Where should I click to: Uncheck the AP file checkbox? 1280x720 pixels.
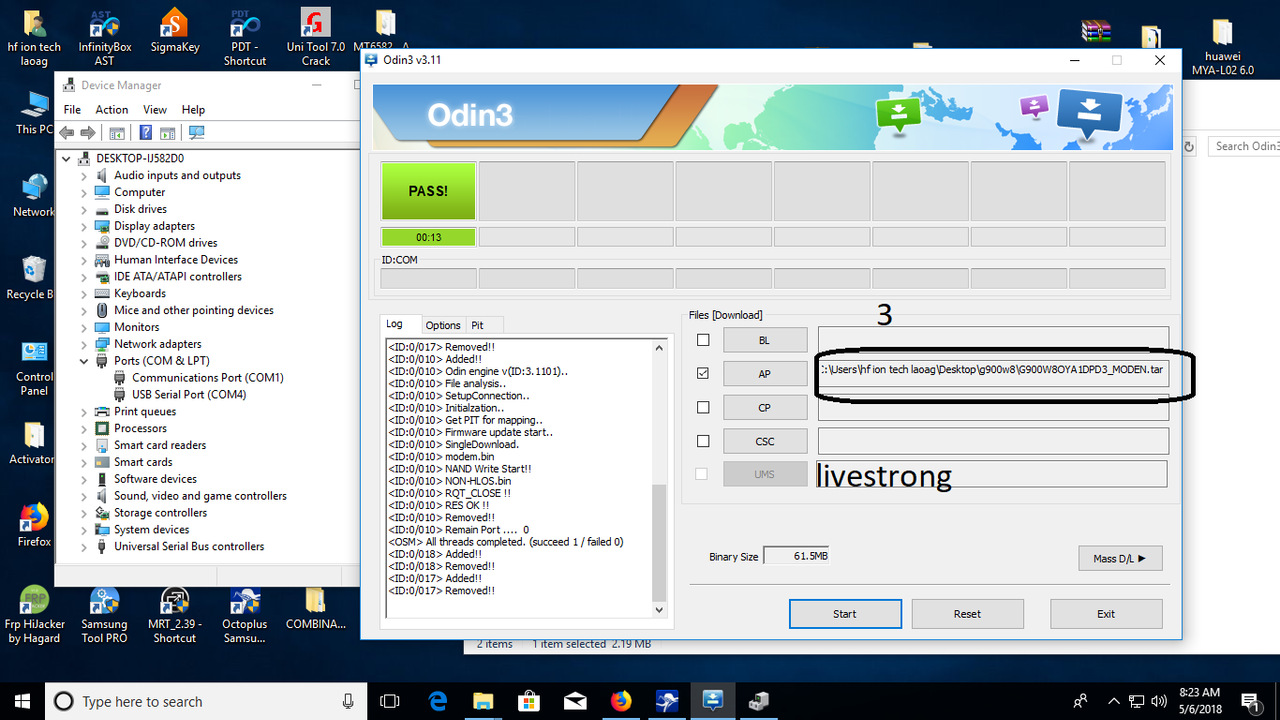click(x=703, y=373)
